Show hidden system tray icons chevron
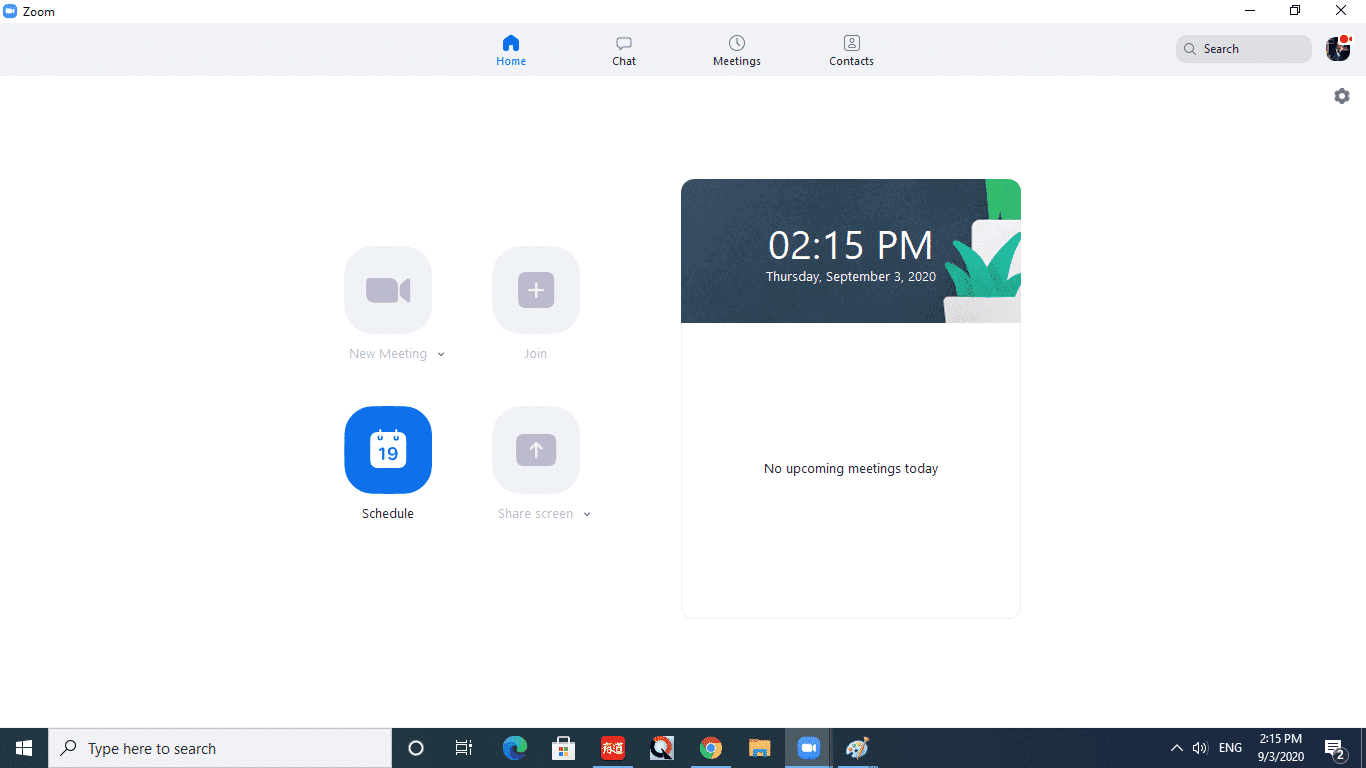This screenshot has width=1366, height=768. point(1176,748)
